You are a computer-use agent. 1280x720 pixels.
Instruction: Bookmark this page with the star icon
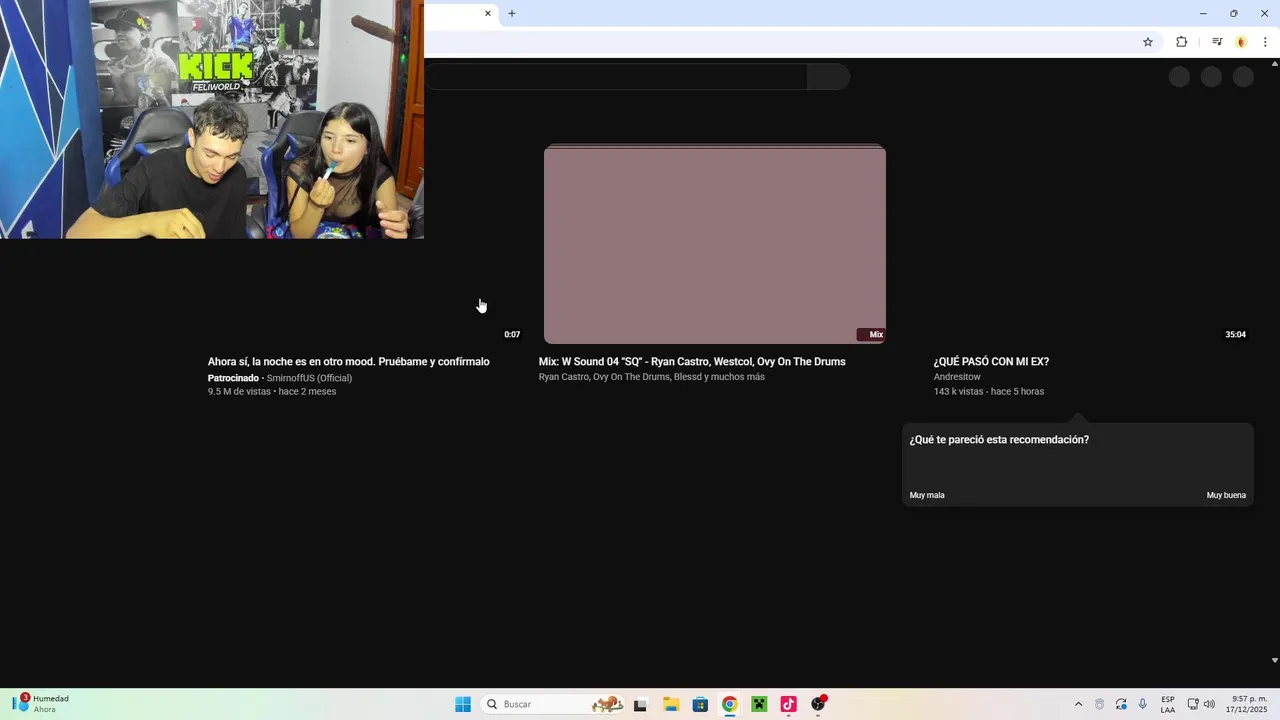[1148, 42]
